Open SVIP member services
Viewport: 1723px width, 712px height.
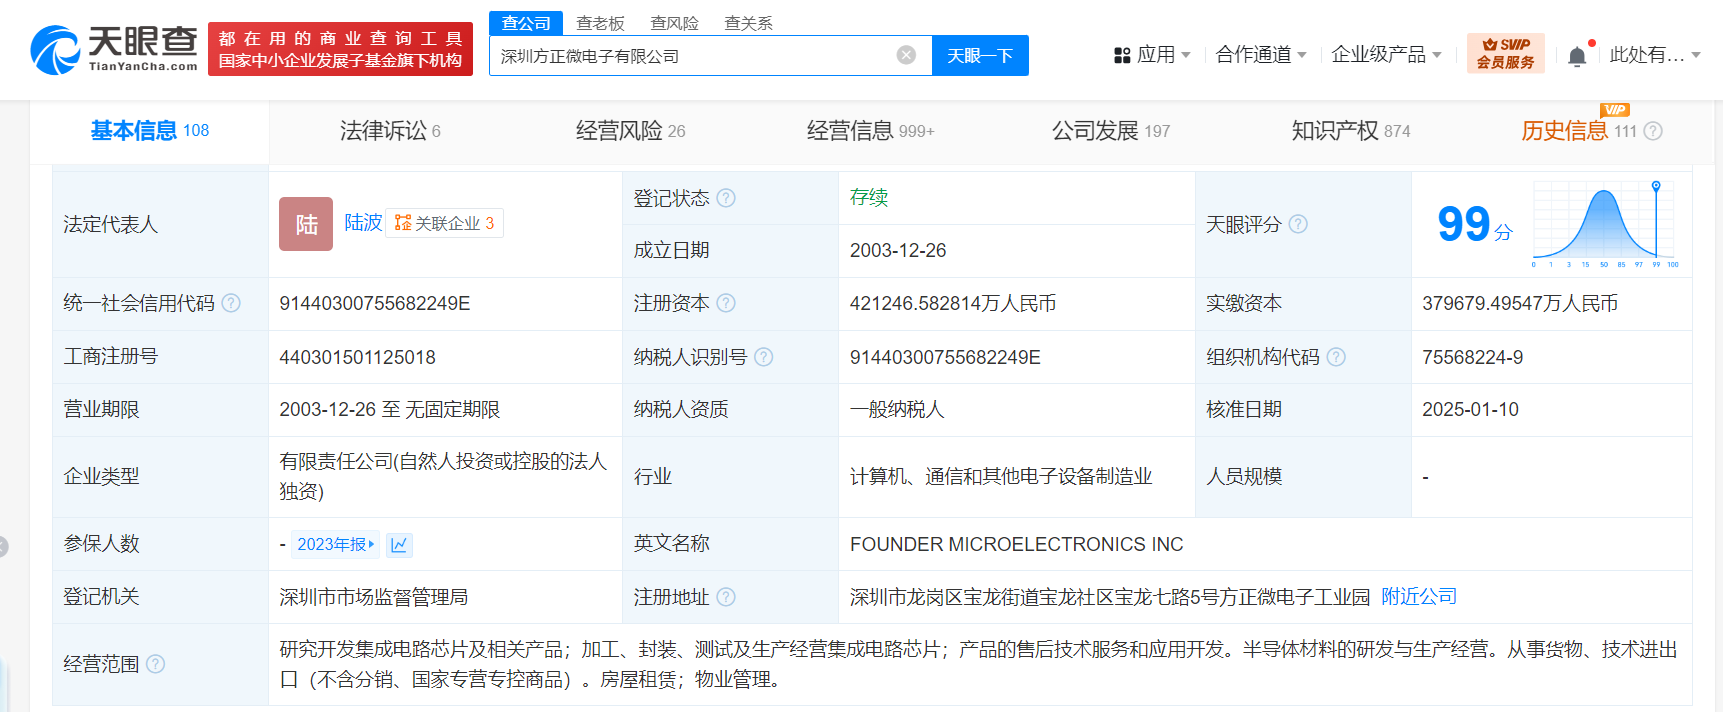point(1505,54)
